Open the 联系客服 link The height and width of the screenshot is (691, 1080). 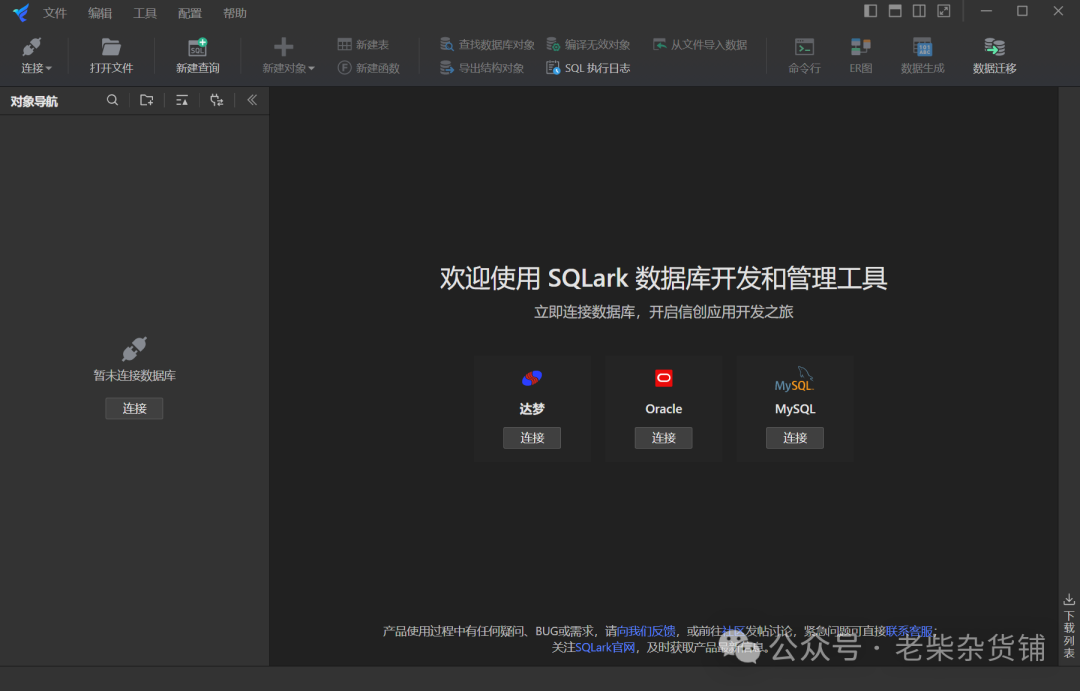coord(908,631)
